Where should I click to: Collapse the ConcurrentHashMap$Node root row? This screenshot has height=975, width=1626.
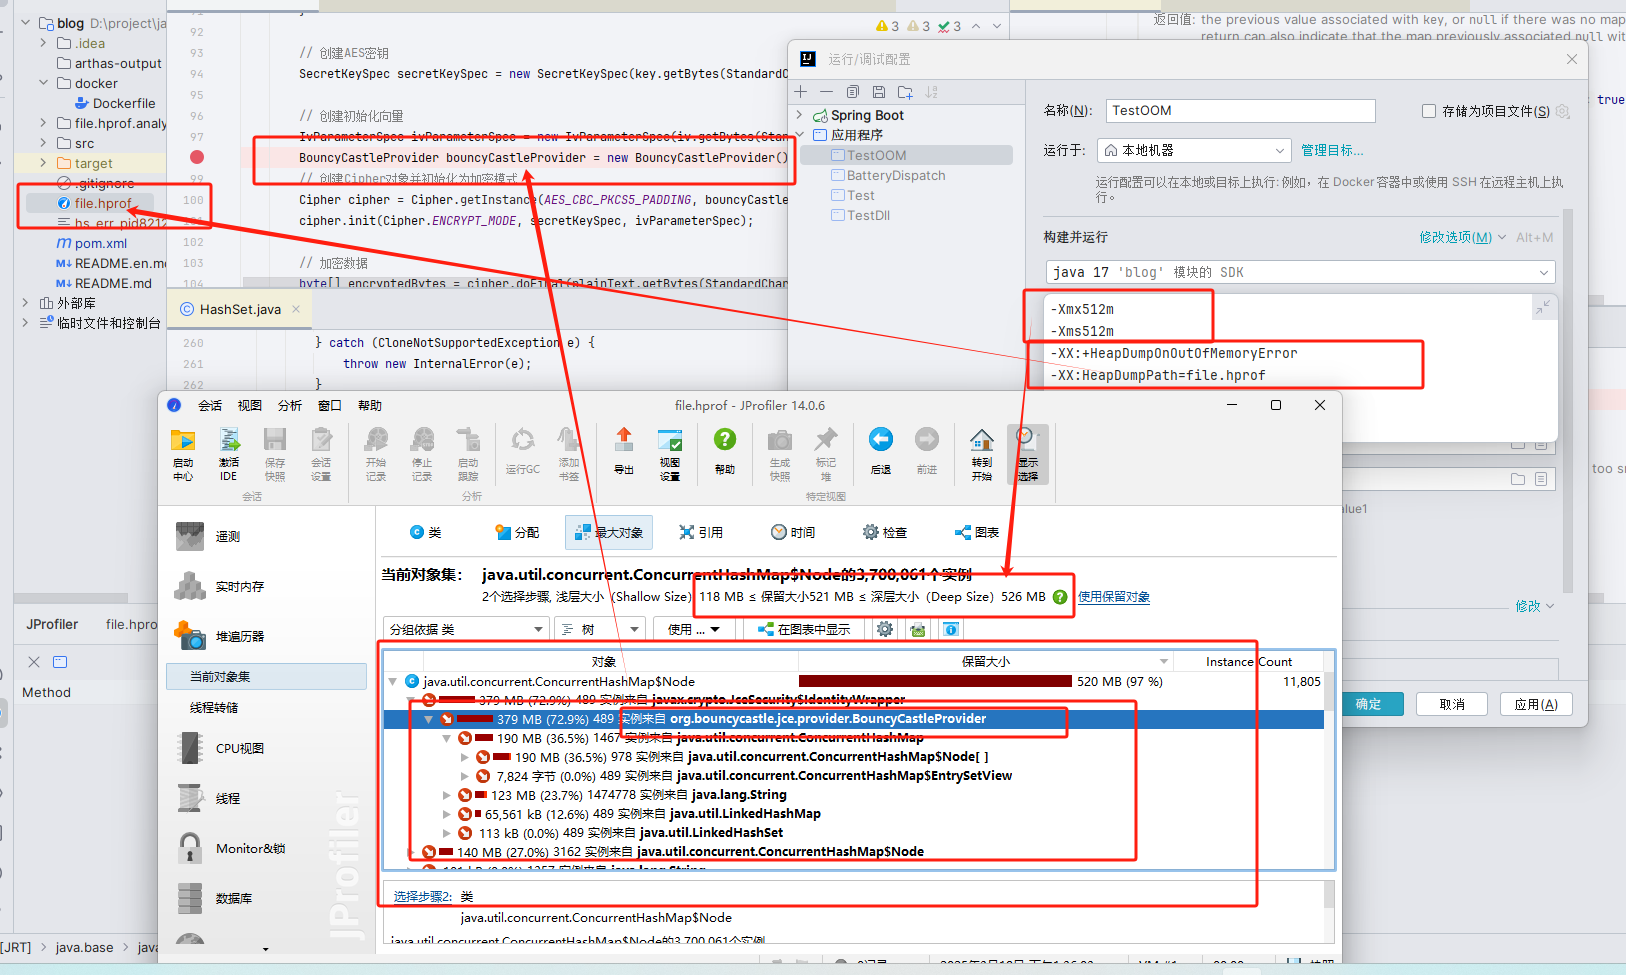tap(392, 682)
